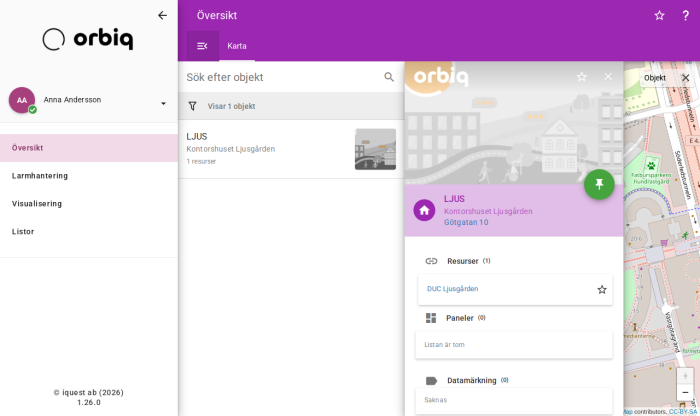Open the Visualisering section
Screen dimensions: 700x416
point(89,204)
